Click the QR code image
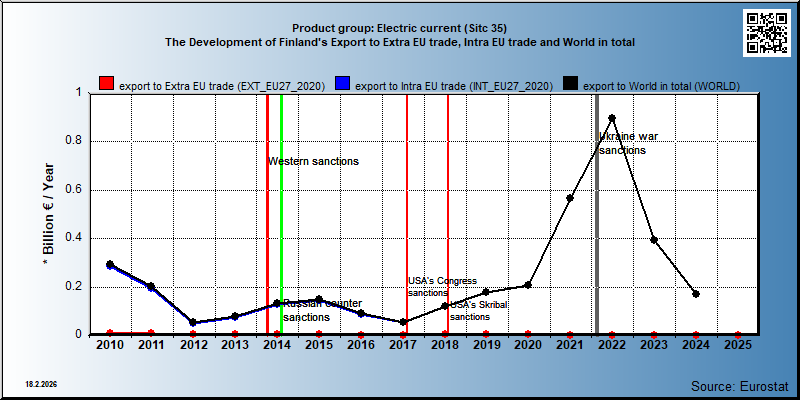This screenshot has height=400, width=800. 767,33
